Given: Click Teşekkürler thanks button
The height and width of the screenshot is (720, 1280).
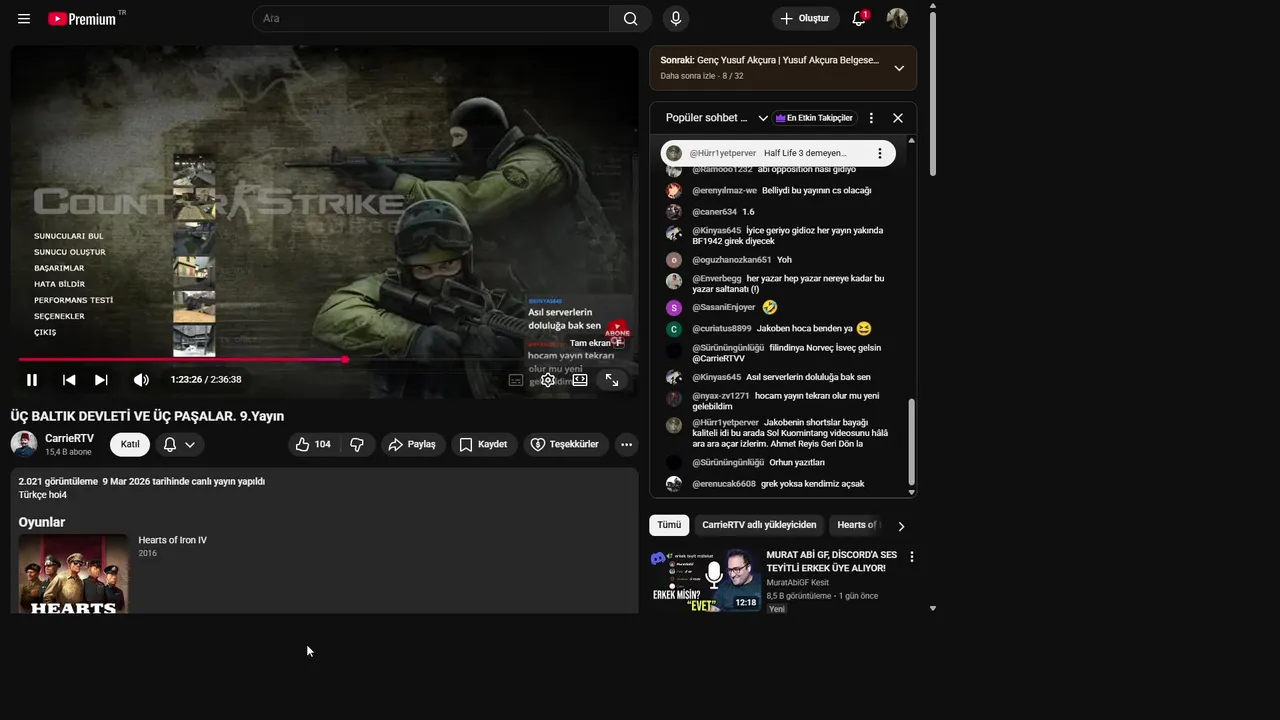Looking at the screenshot, I should [566, 444].
